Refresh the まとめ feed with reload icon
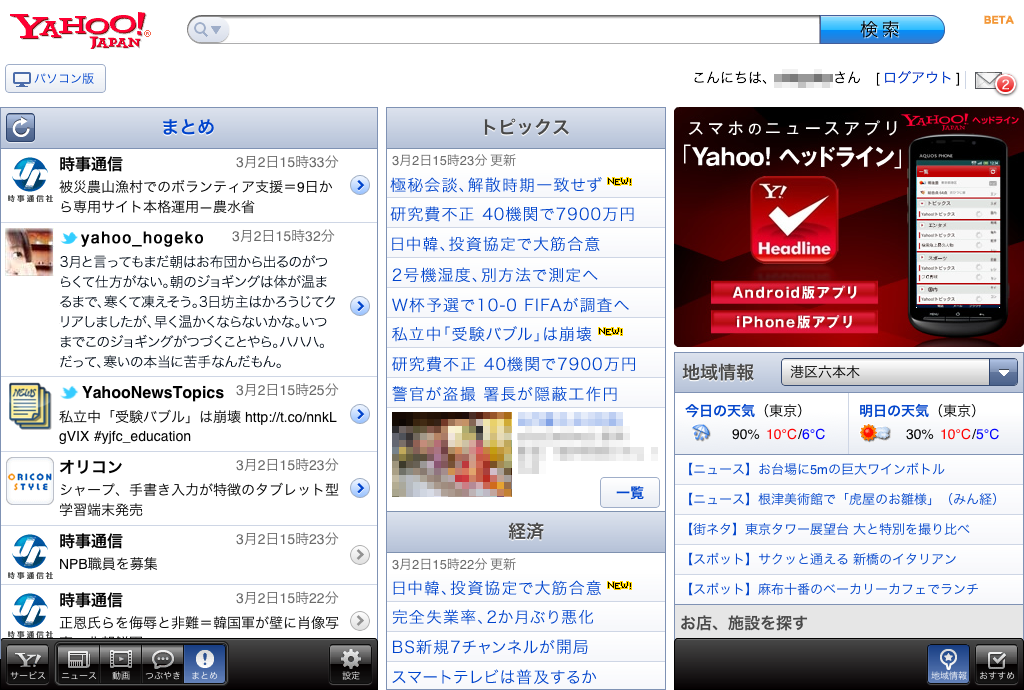 [20, 127]
